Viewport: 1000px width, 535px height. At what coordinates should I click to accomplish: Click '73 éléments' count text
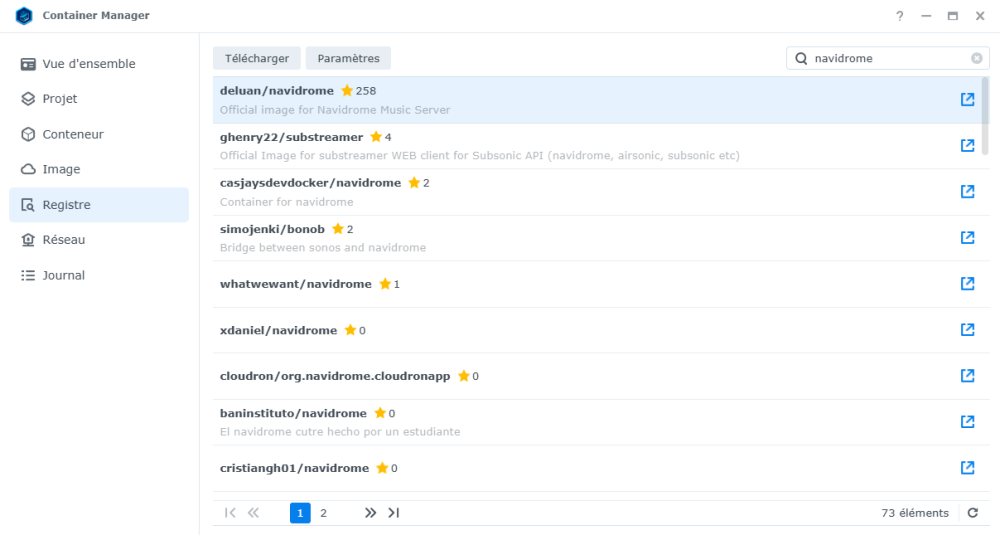[915, 513]
